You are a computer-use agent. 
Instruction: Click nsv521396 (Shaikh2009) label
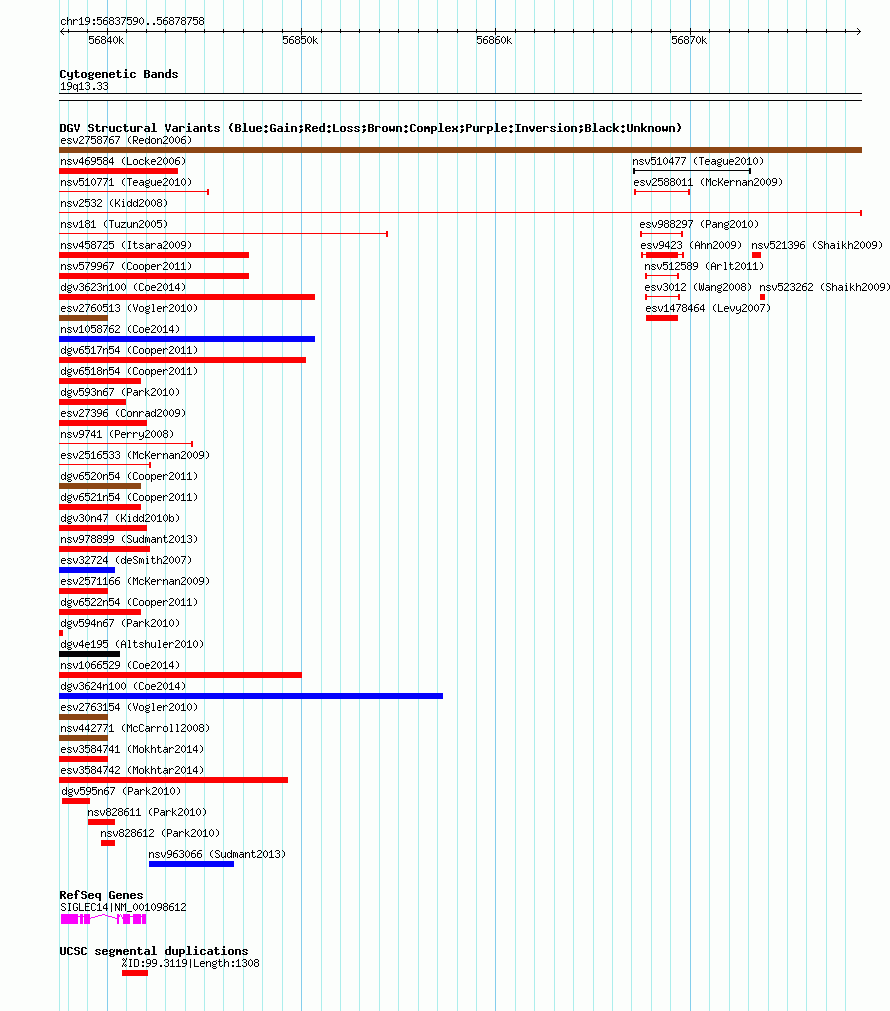[817, 245]
